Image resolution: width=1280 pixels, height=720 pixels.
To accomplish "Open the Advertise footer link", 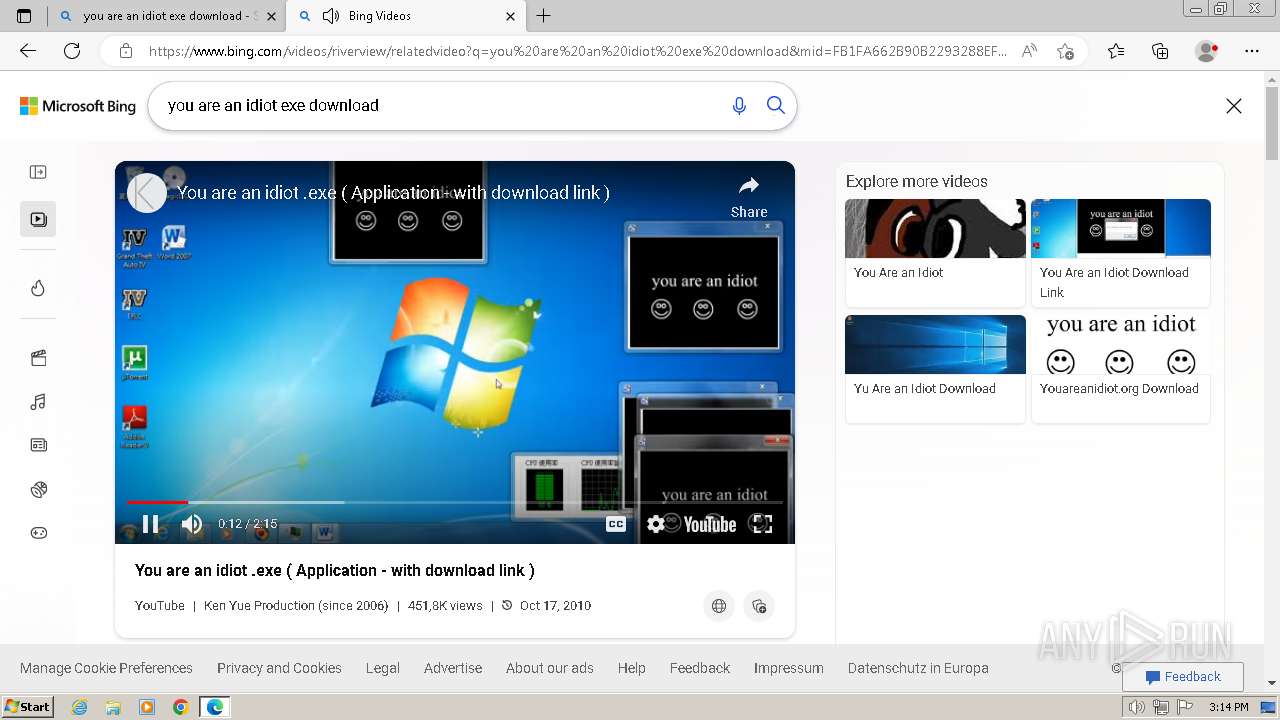I will [x=453, y=668].
